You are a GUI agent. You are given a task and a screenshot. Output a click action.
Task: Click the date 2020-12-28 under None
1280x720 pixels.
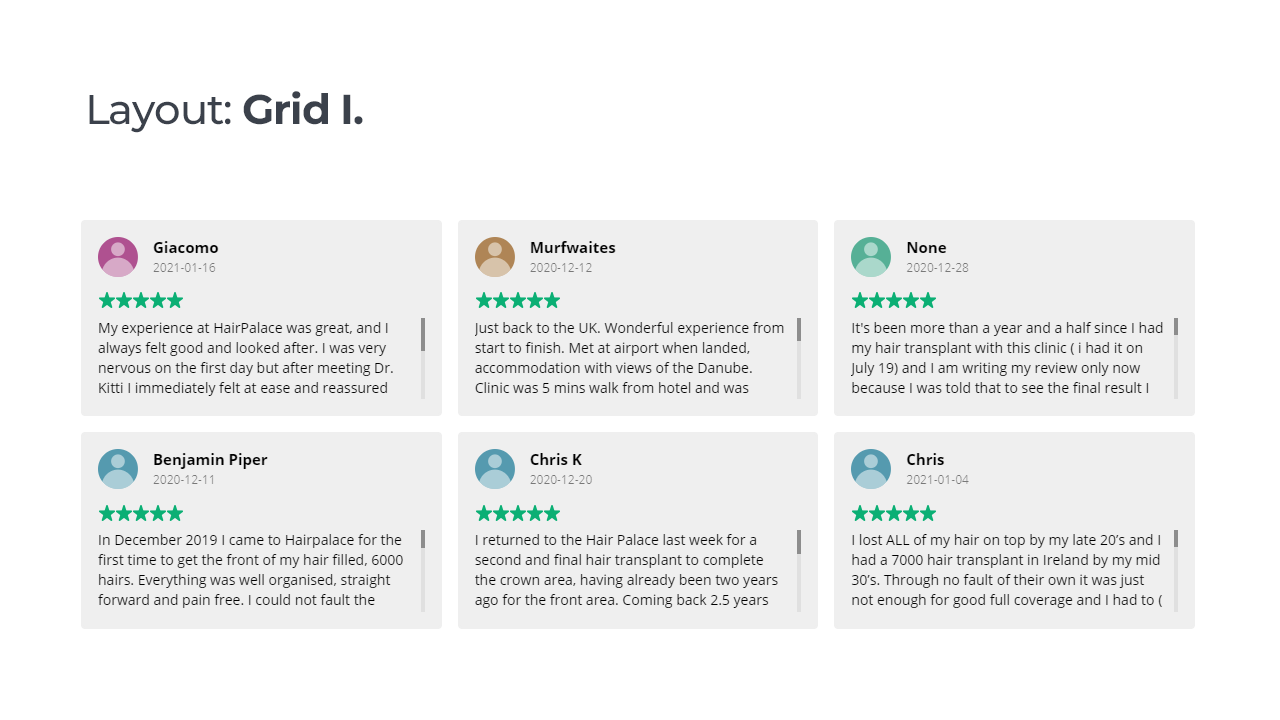pyautogui.click(x=938, y=268)
